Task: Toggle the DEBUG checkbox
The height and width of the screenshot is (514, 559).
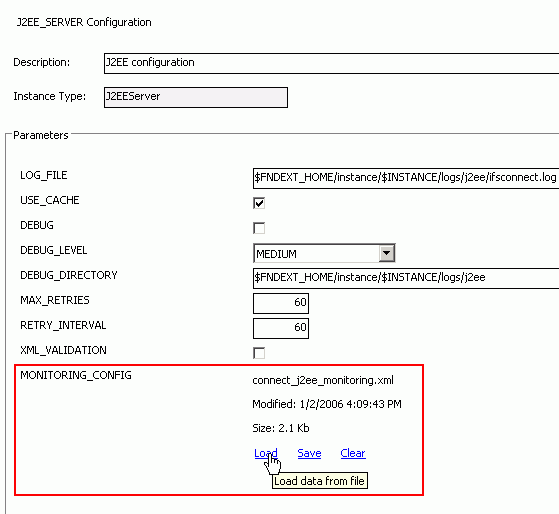Action: [x=259, y=228]
